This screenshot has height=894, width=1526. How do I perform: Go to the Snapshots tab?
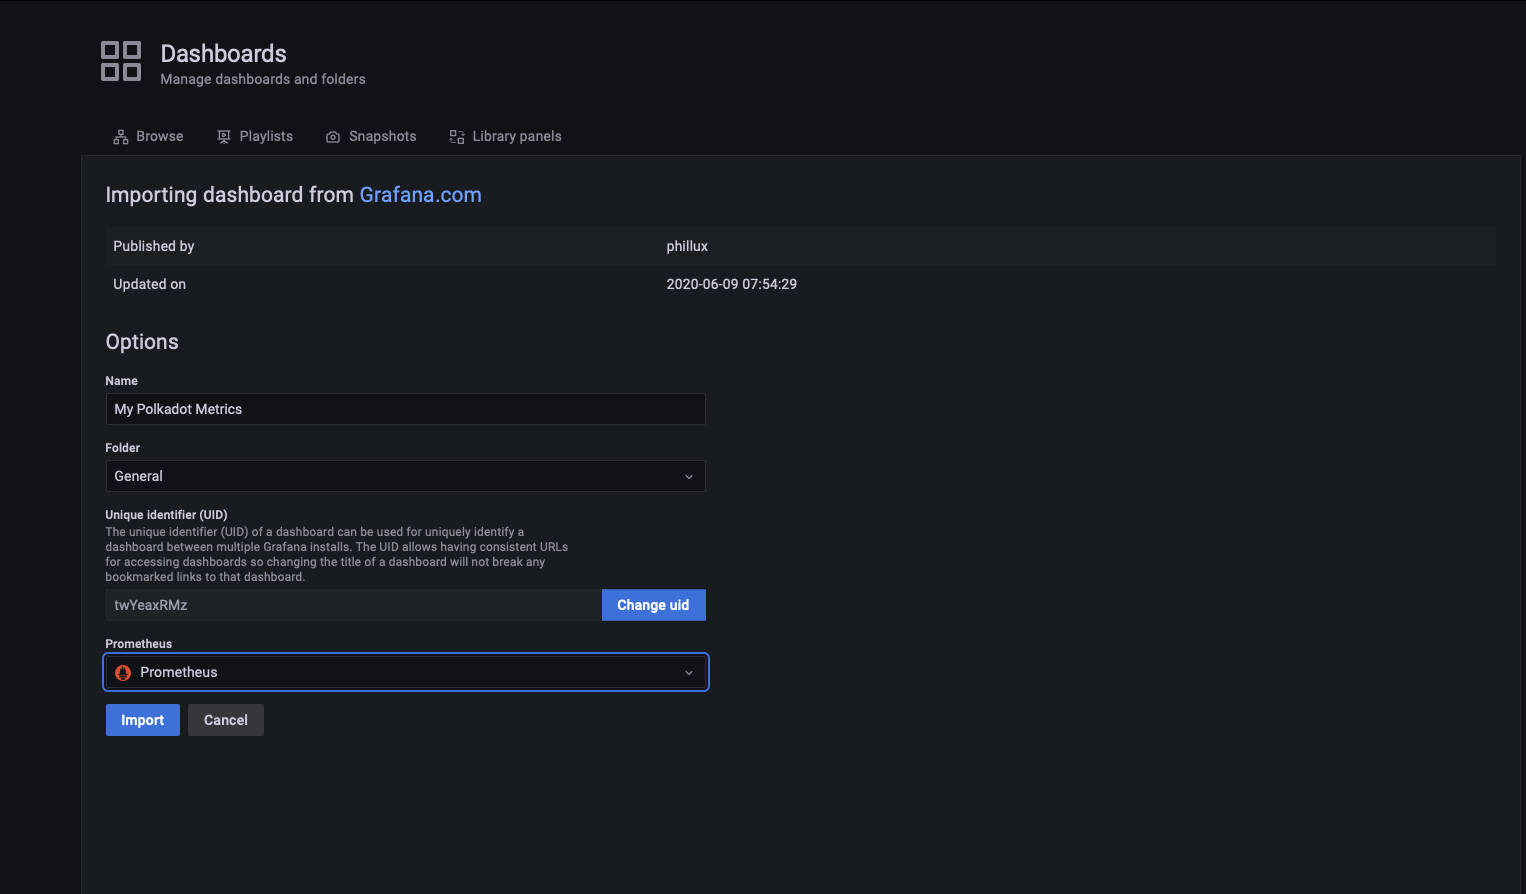point(382,137)
